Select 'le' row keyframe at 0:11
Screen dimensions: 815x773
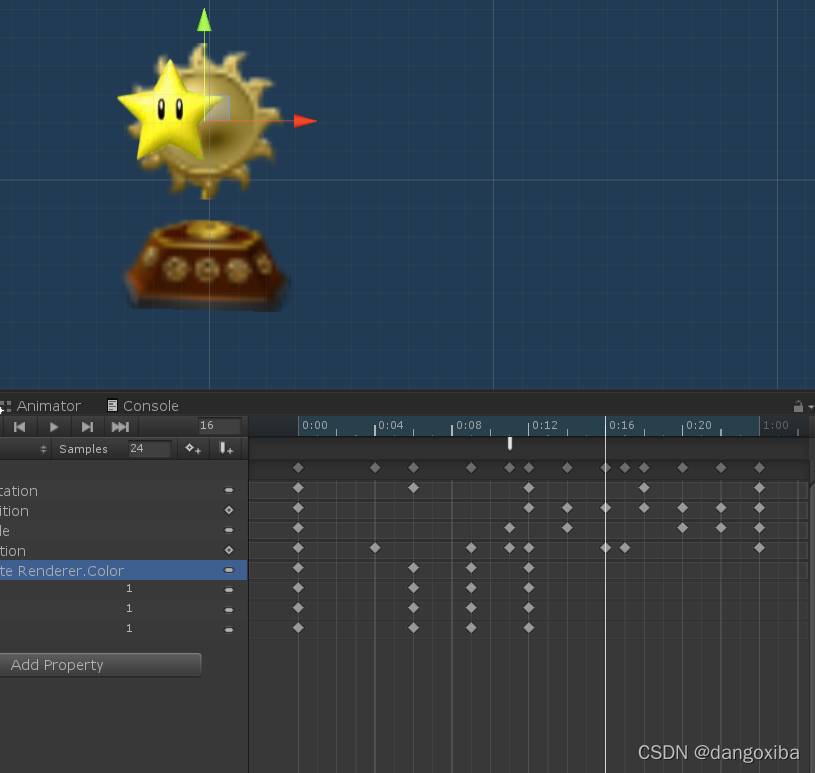509,528
